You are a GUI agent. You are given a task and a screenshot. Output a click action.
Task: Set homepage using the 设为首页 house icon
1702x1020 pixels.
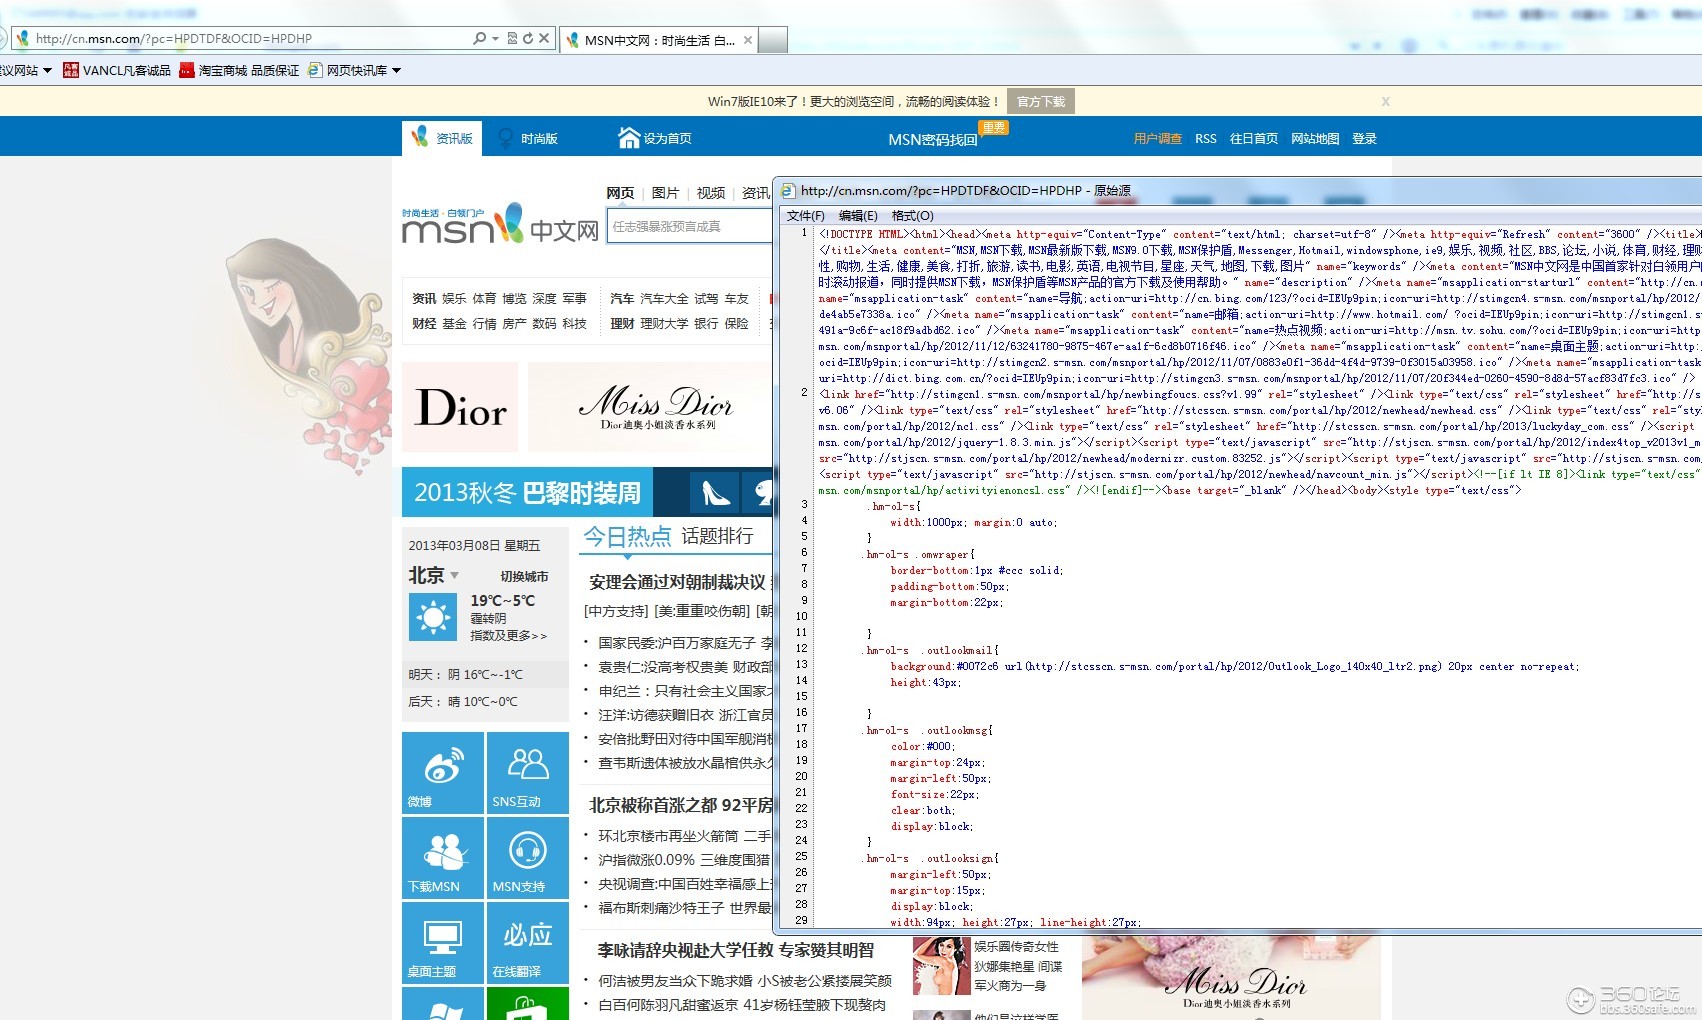629,136
